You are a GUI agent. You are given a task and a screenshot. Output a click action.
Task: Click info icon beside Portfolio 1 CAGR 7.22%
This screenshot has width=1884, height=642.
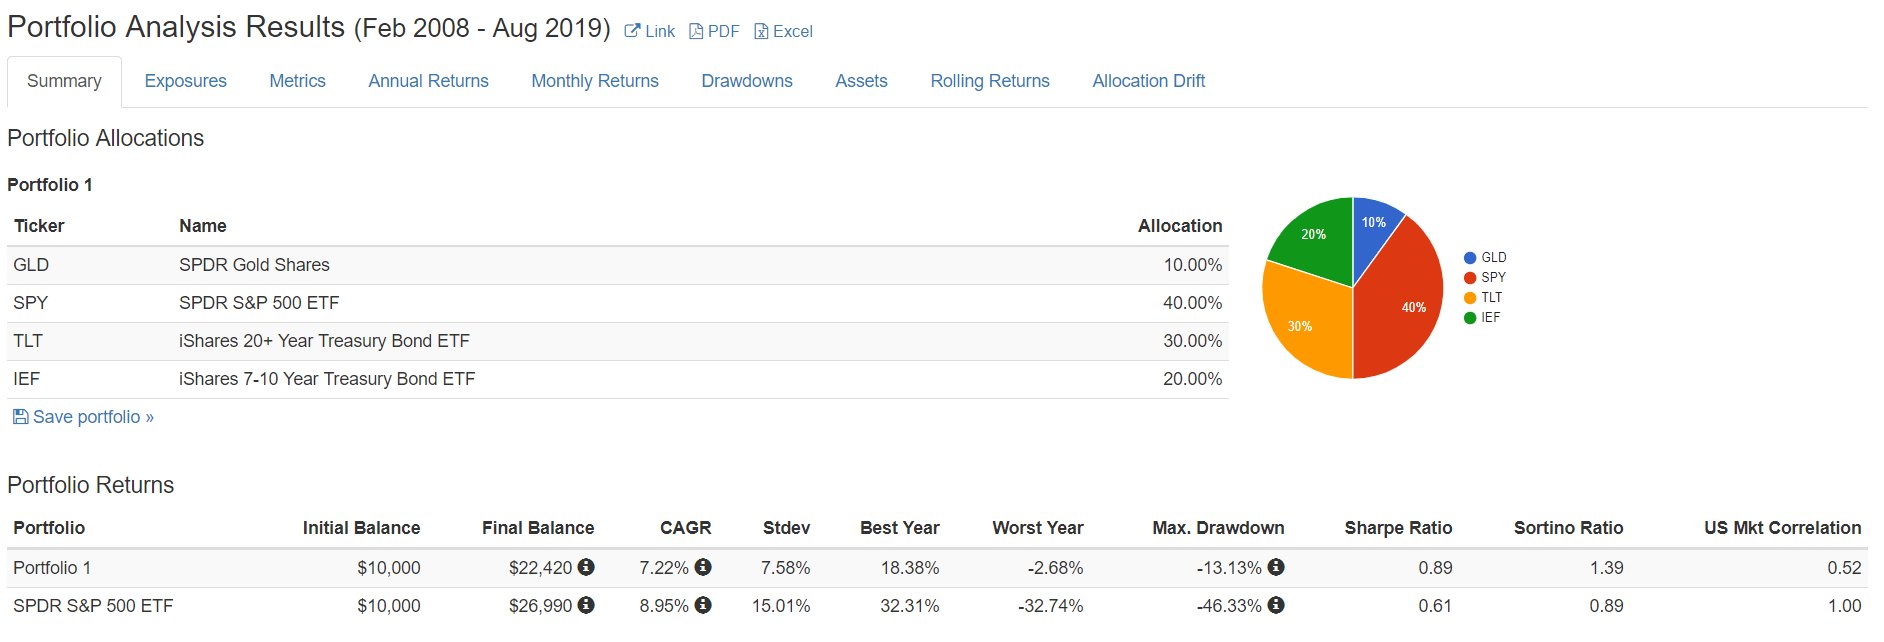(x=703, y=567)
